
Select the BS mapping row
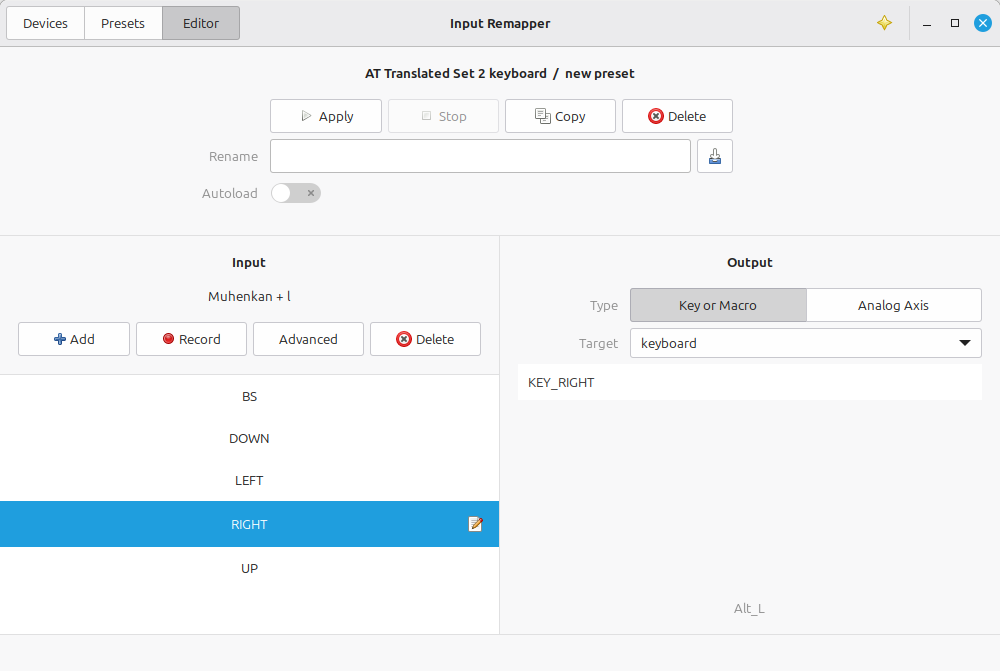coord(249,397)
